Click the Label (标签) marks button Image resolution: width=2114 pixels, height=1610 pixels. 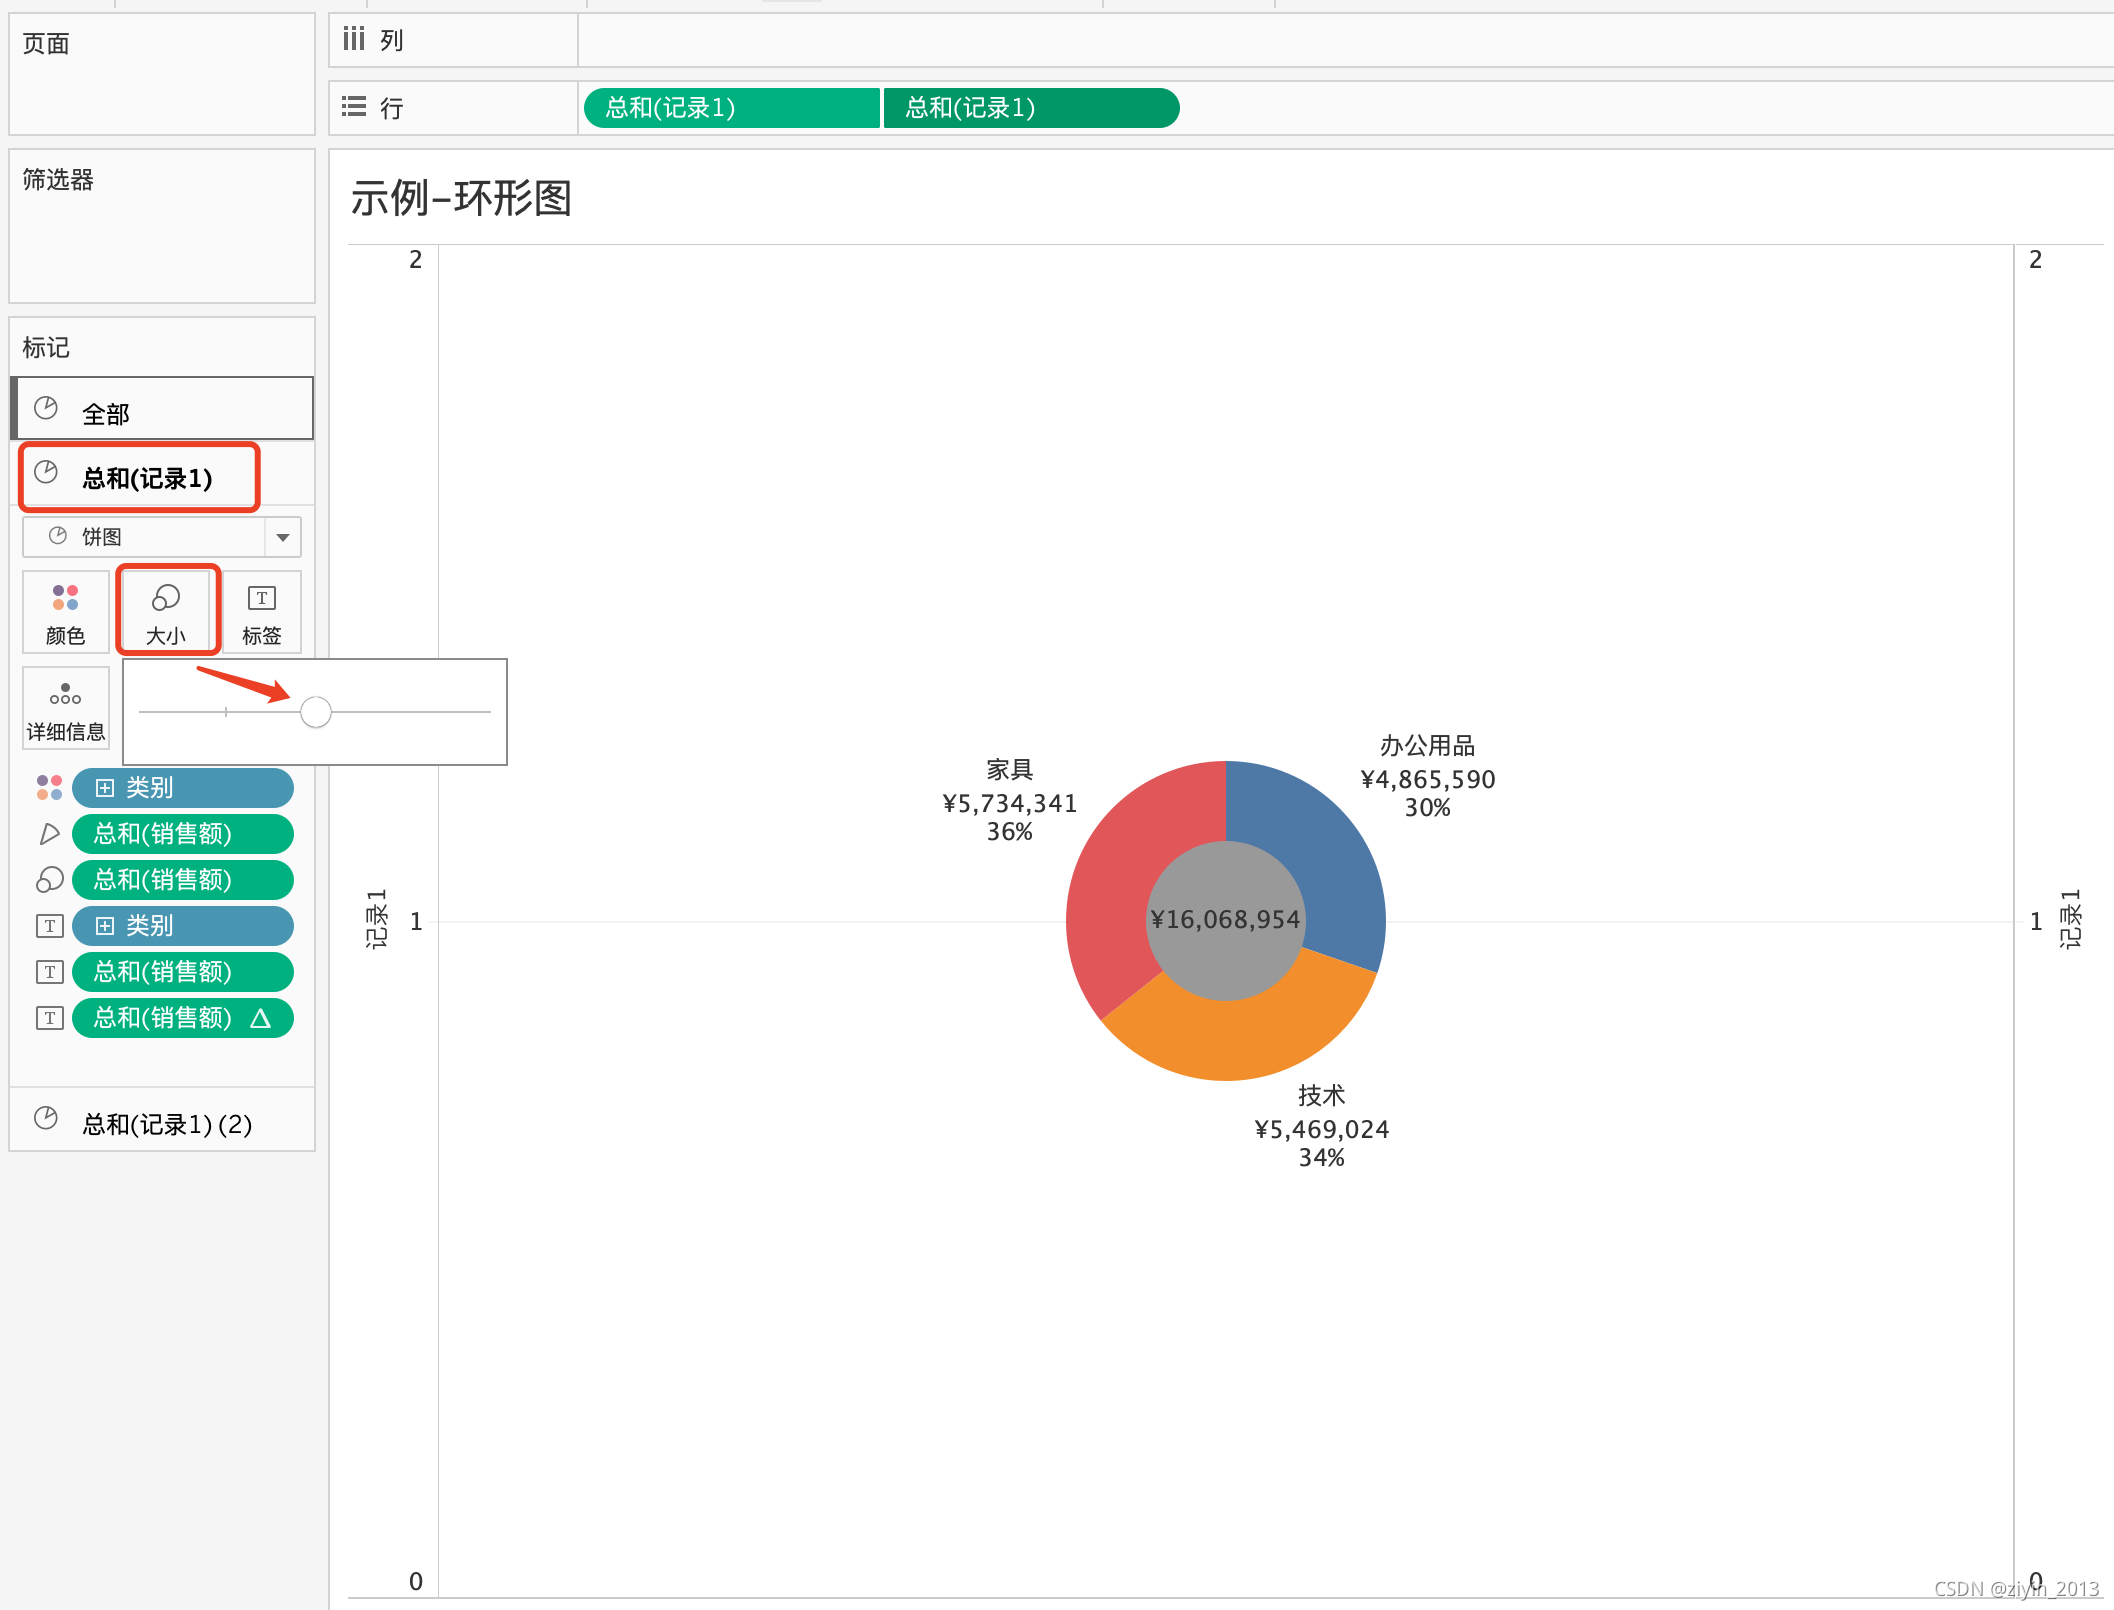click(261, 612)
